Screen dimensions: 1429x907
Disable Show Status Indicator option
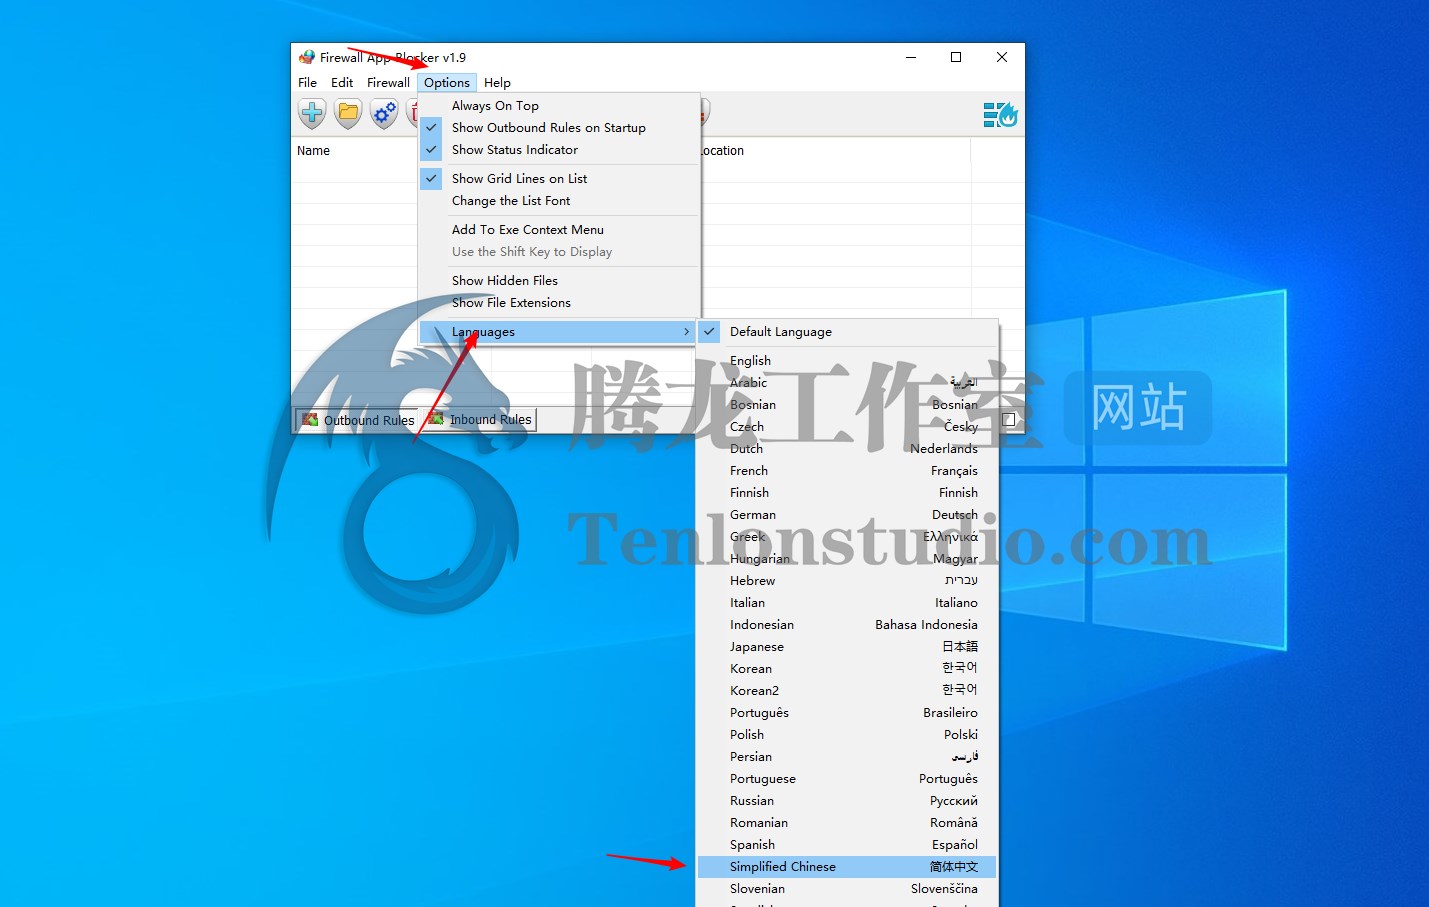click(559, 150)
